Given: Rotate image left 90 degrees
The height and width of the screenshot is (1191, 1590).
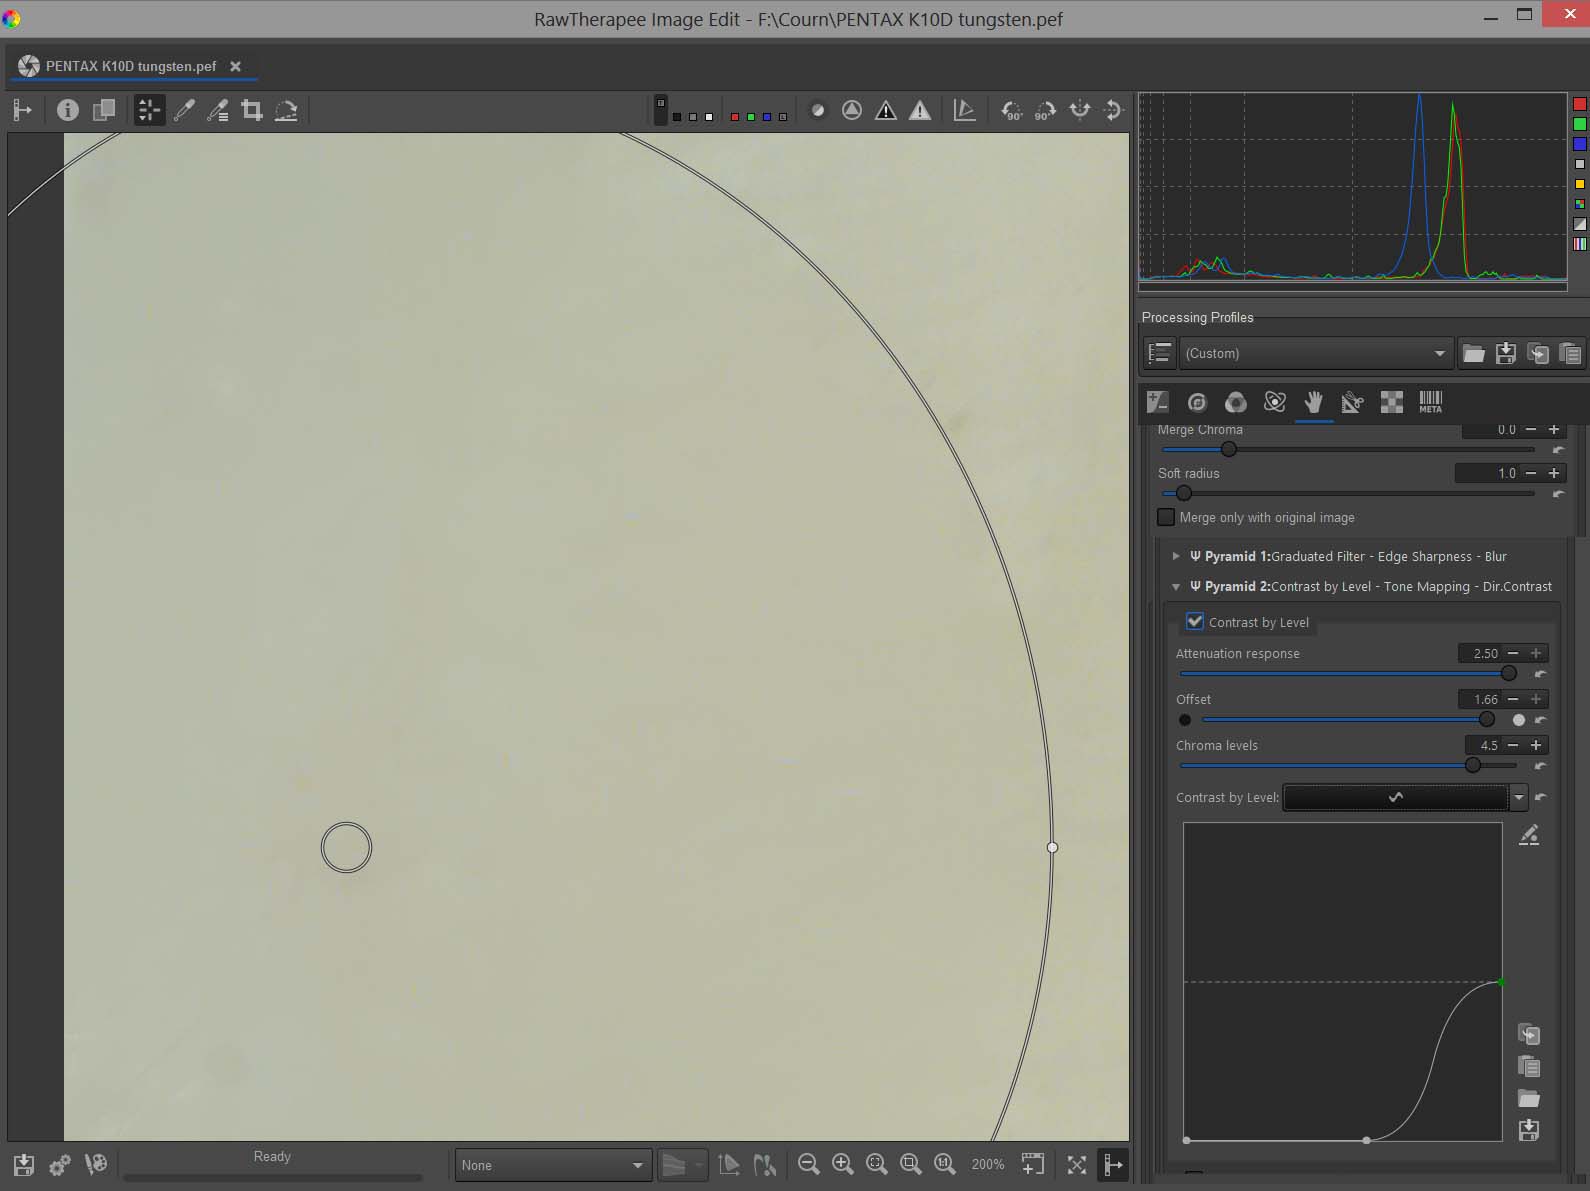Looking at the screenshot, I should 1012,111.
